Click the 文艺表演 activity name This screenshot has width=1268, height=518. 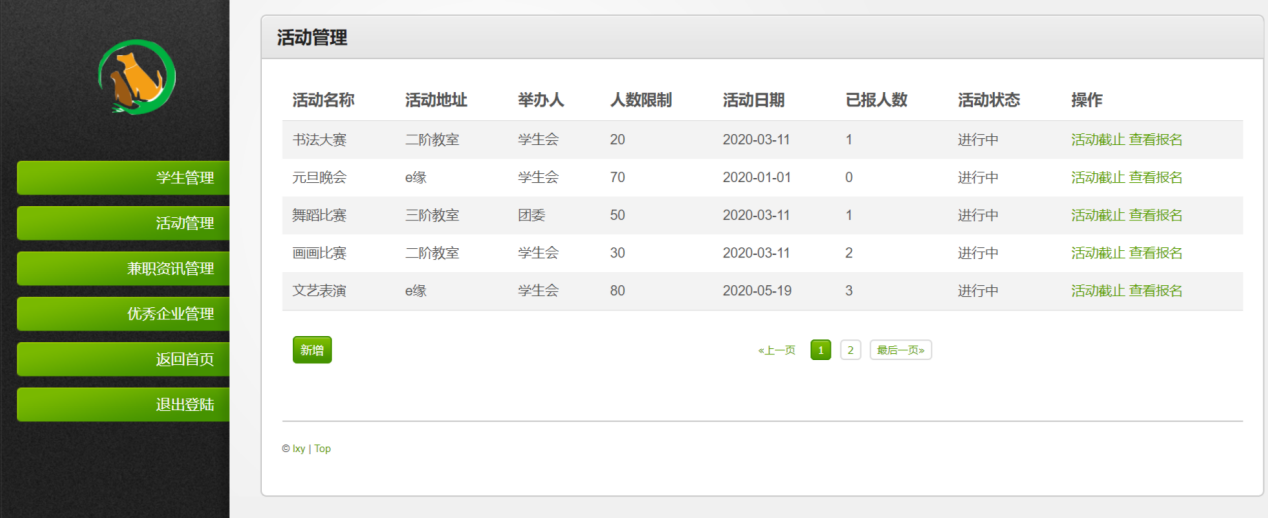[x=319, y=291]
